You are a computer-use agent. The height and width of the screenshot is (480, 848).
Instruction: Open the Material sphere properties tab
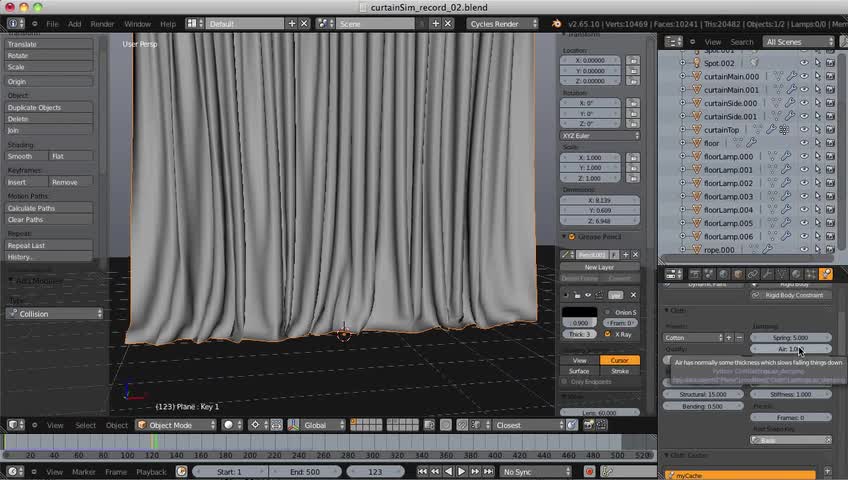[x=796, y=274]
